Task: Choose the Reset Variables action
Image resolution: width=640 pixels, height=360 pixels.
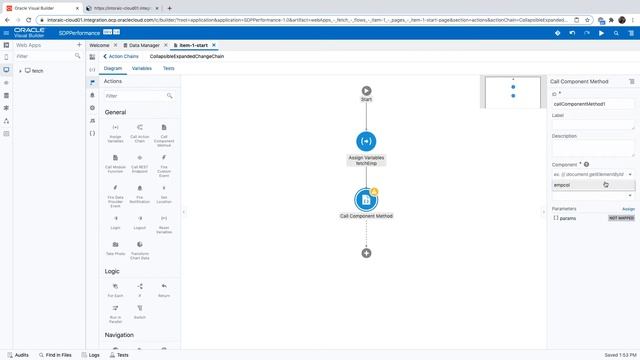Action: click(164, 224)
